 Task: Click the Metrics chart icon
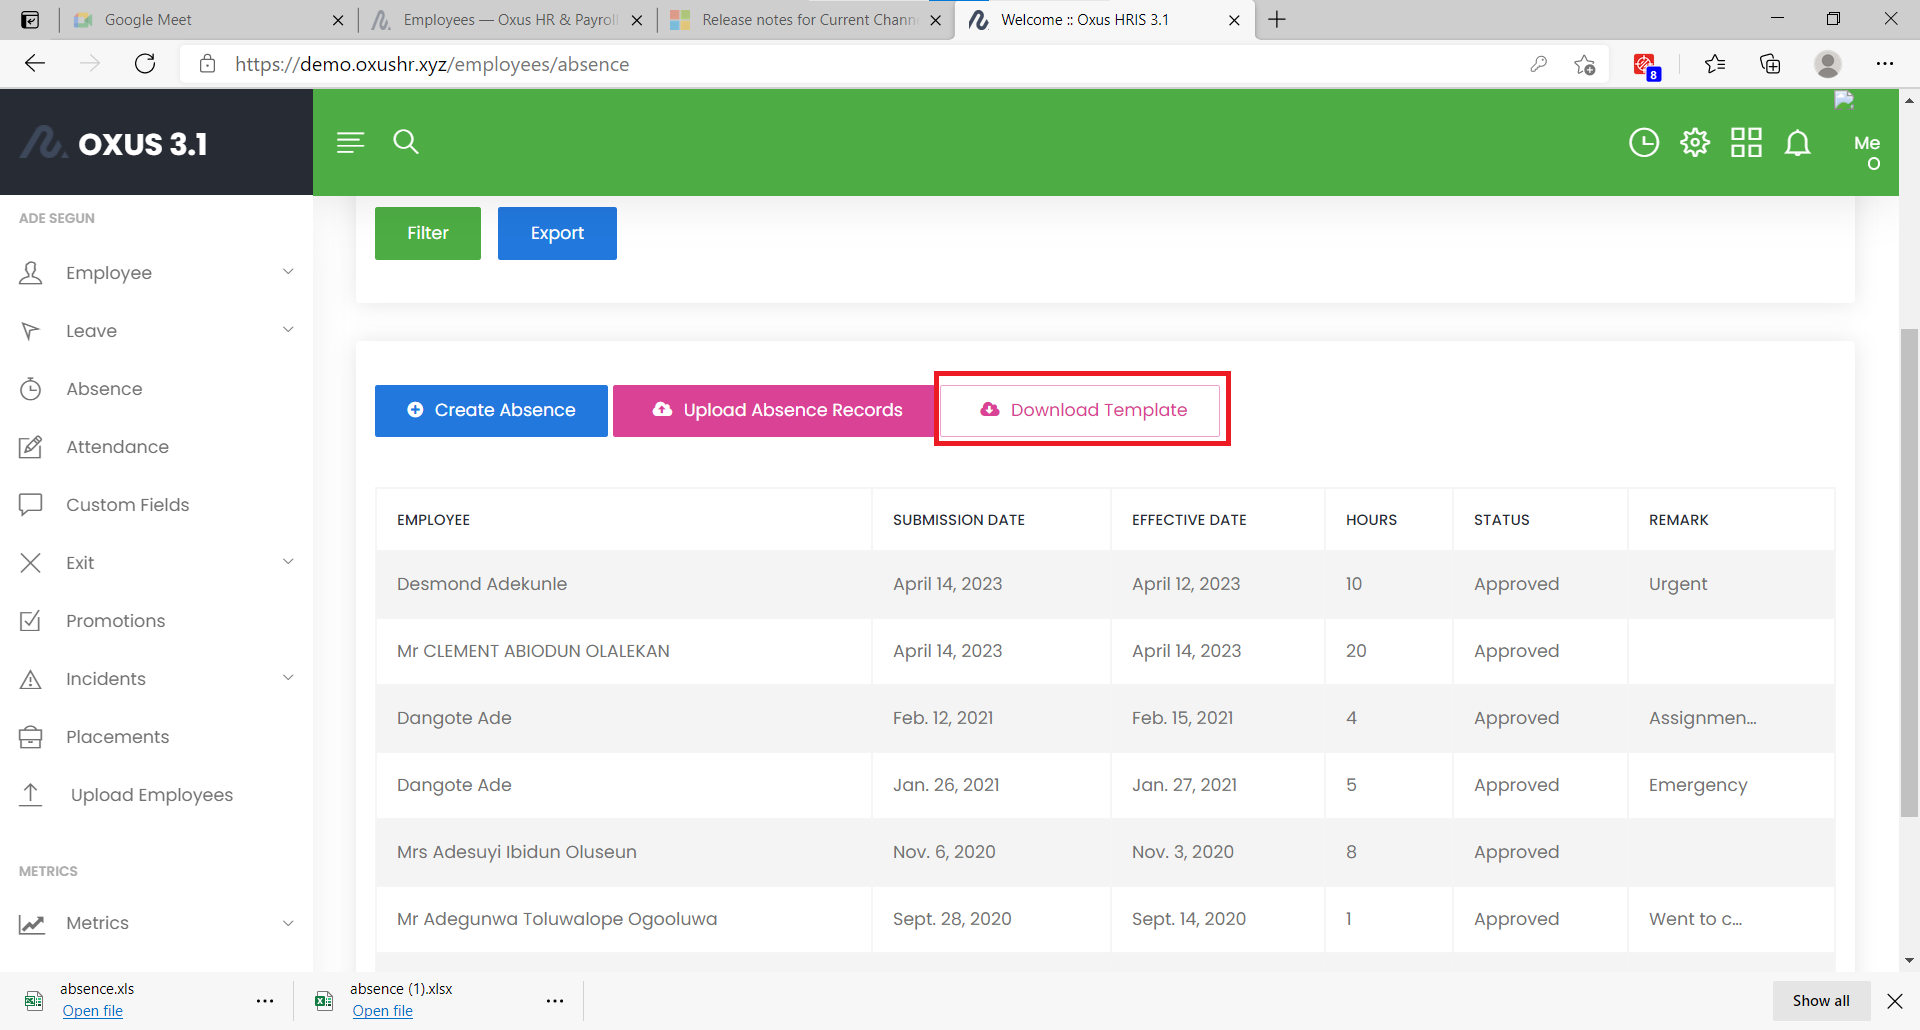click(x=31, y=923)
